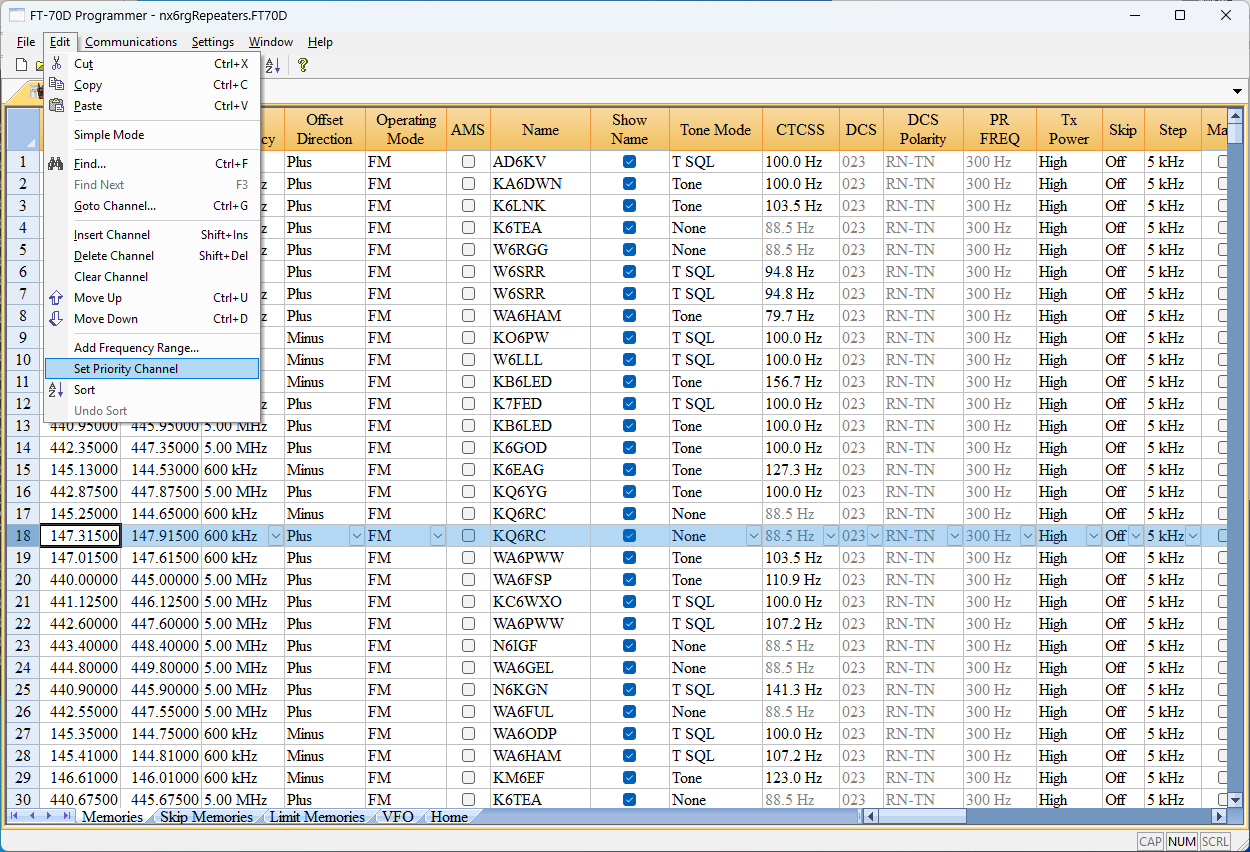Open the Settings menu
The width and height of the screenshot is (1250, 852).
[213, 42]
